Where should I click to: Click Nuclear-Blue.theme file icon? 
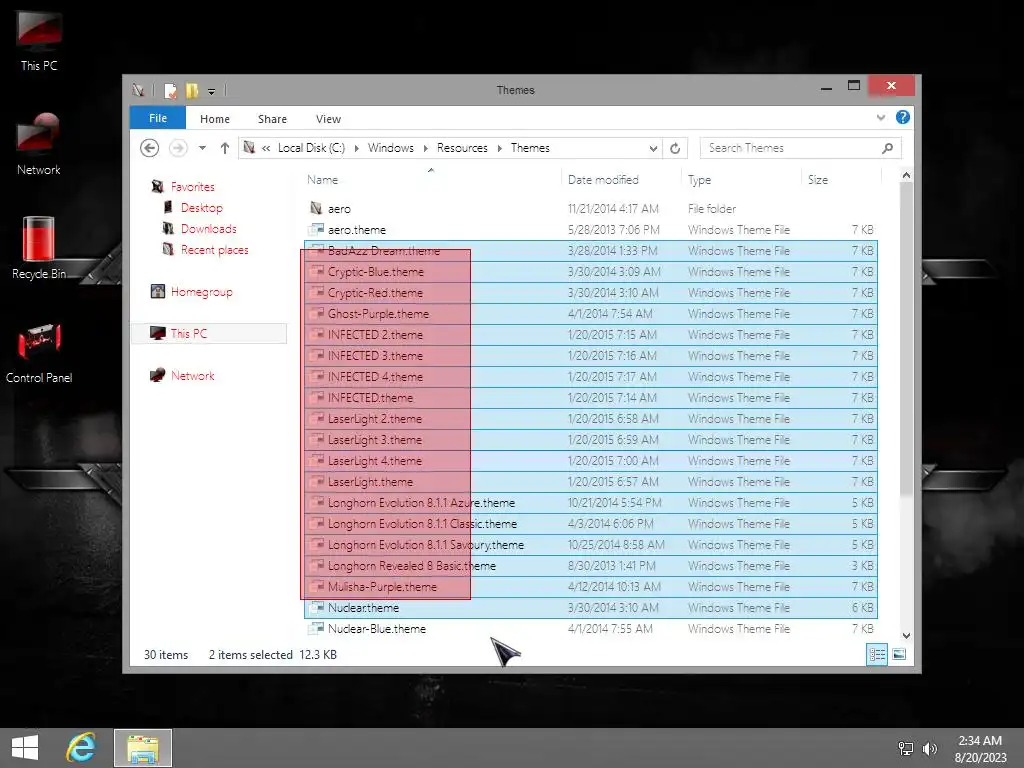[x=317, y=628]
